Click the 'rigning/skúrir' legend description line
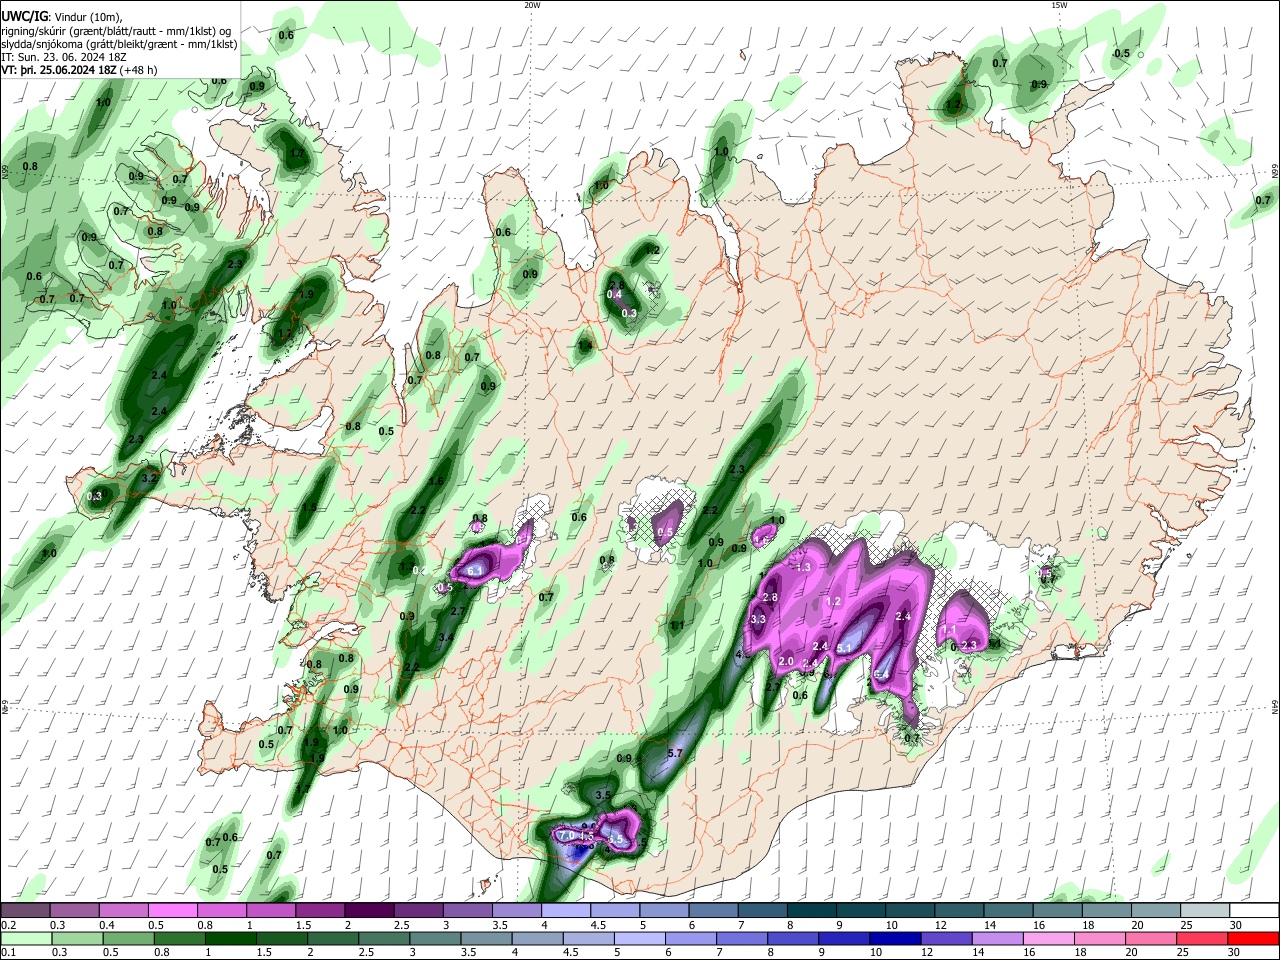The height and width of the screenshot is (960, 1280). pyautogui.click(x=117, y=31)
